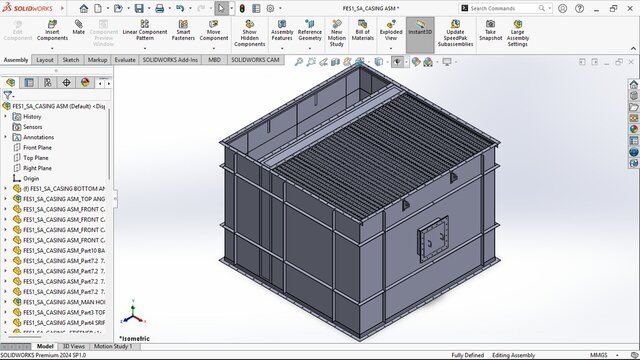Open Assembly Features tool

282,31
